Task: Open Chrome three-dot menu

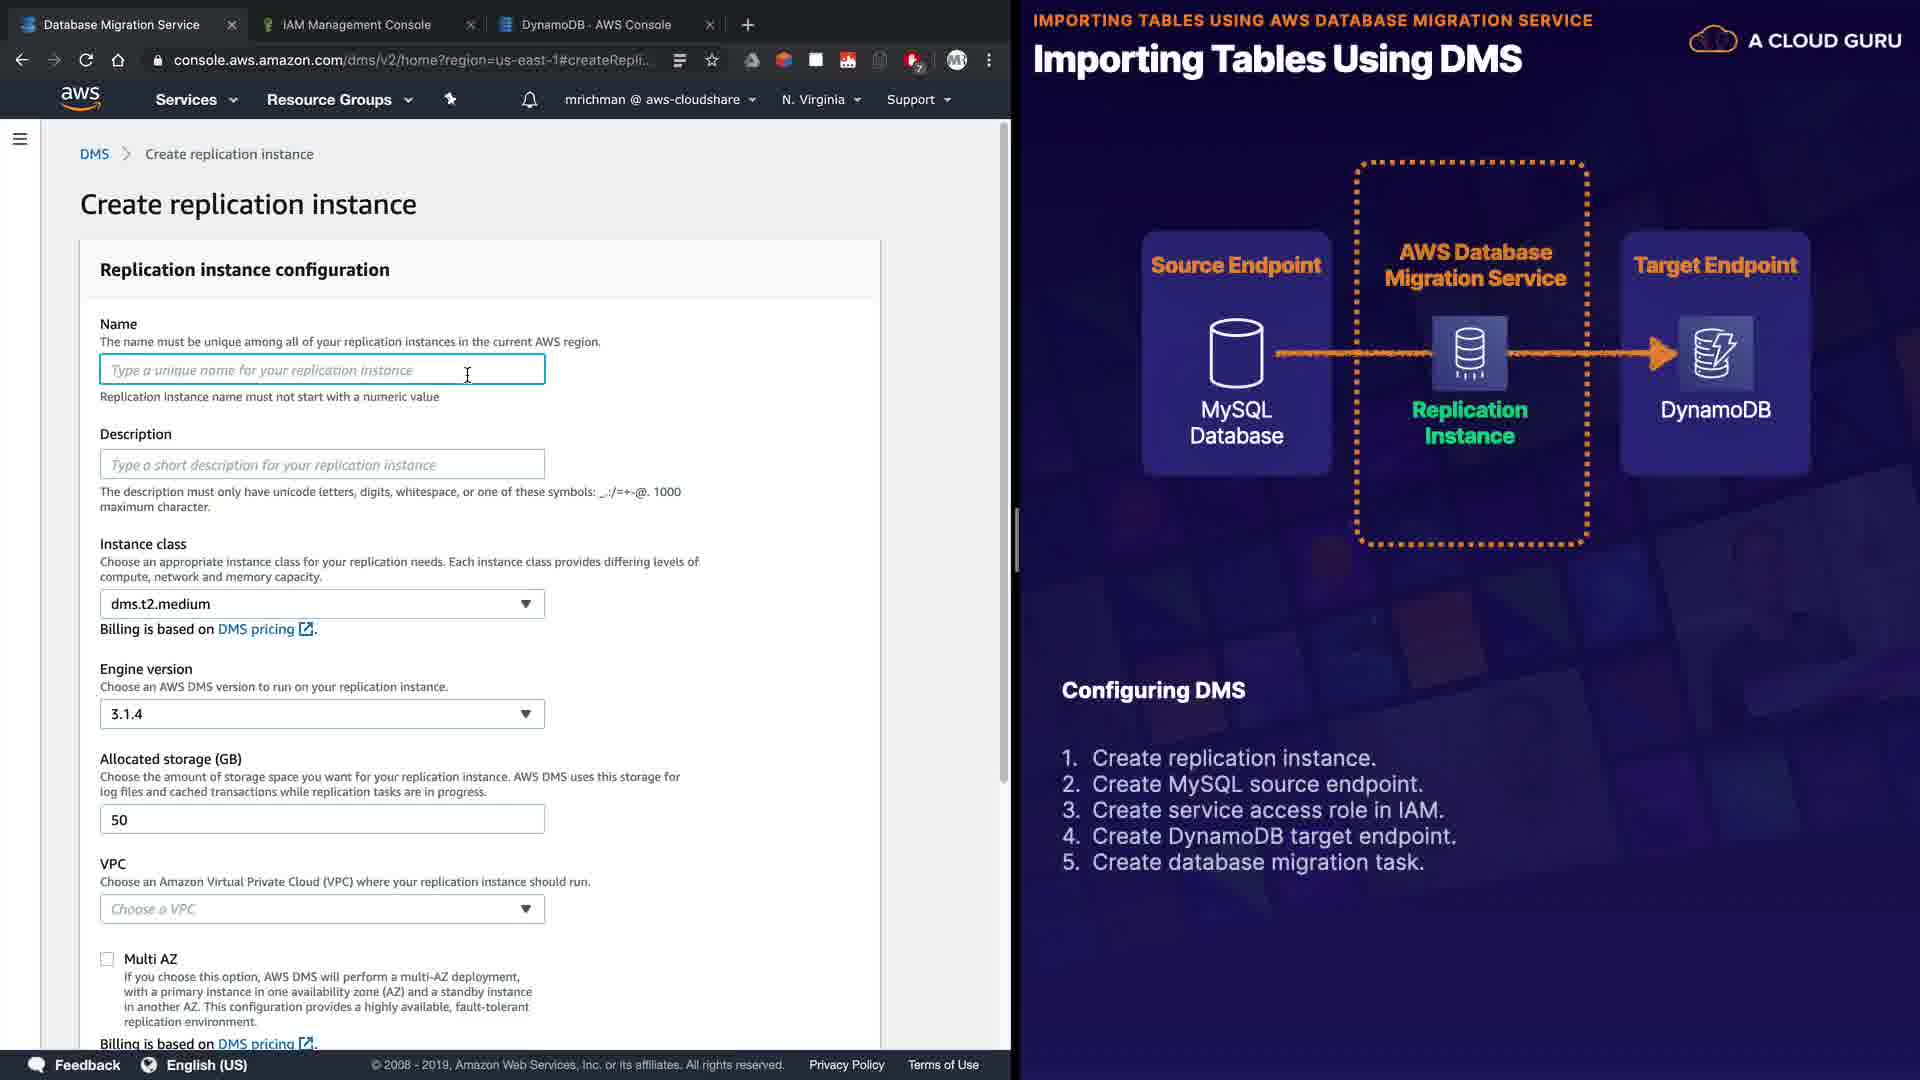Action: (989, 60)
